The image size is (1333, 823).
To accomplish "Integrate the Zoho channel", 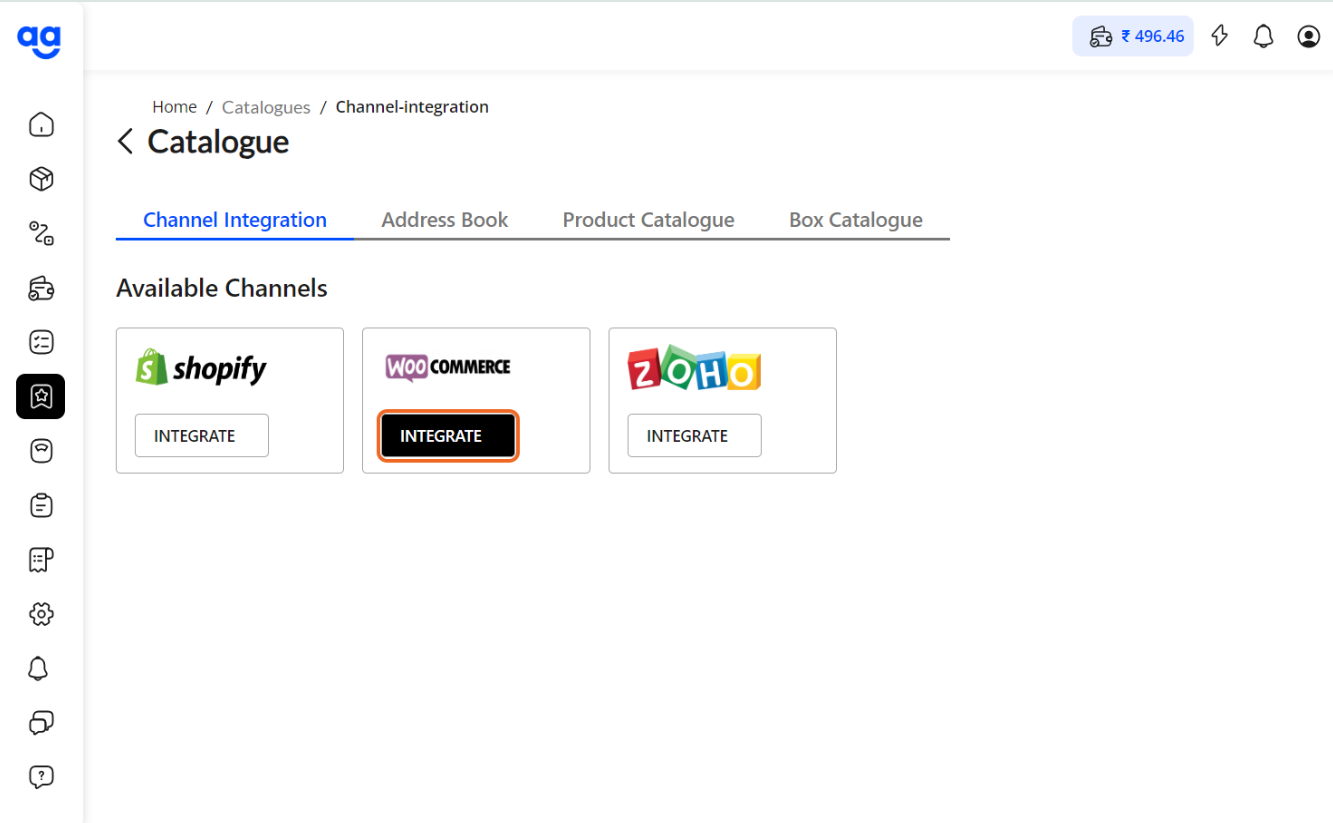I will 694,436.
